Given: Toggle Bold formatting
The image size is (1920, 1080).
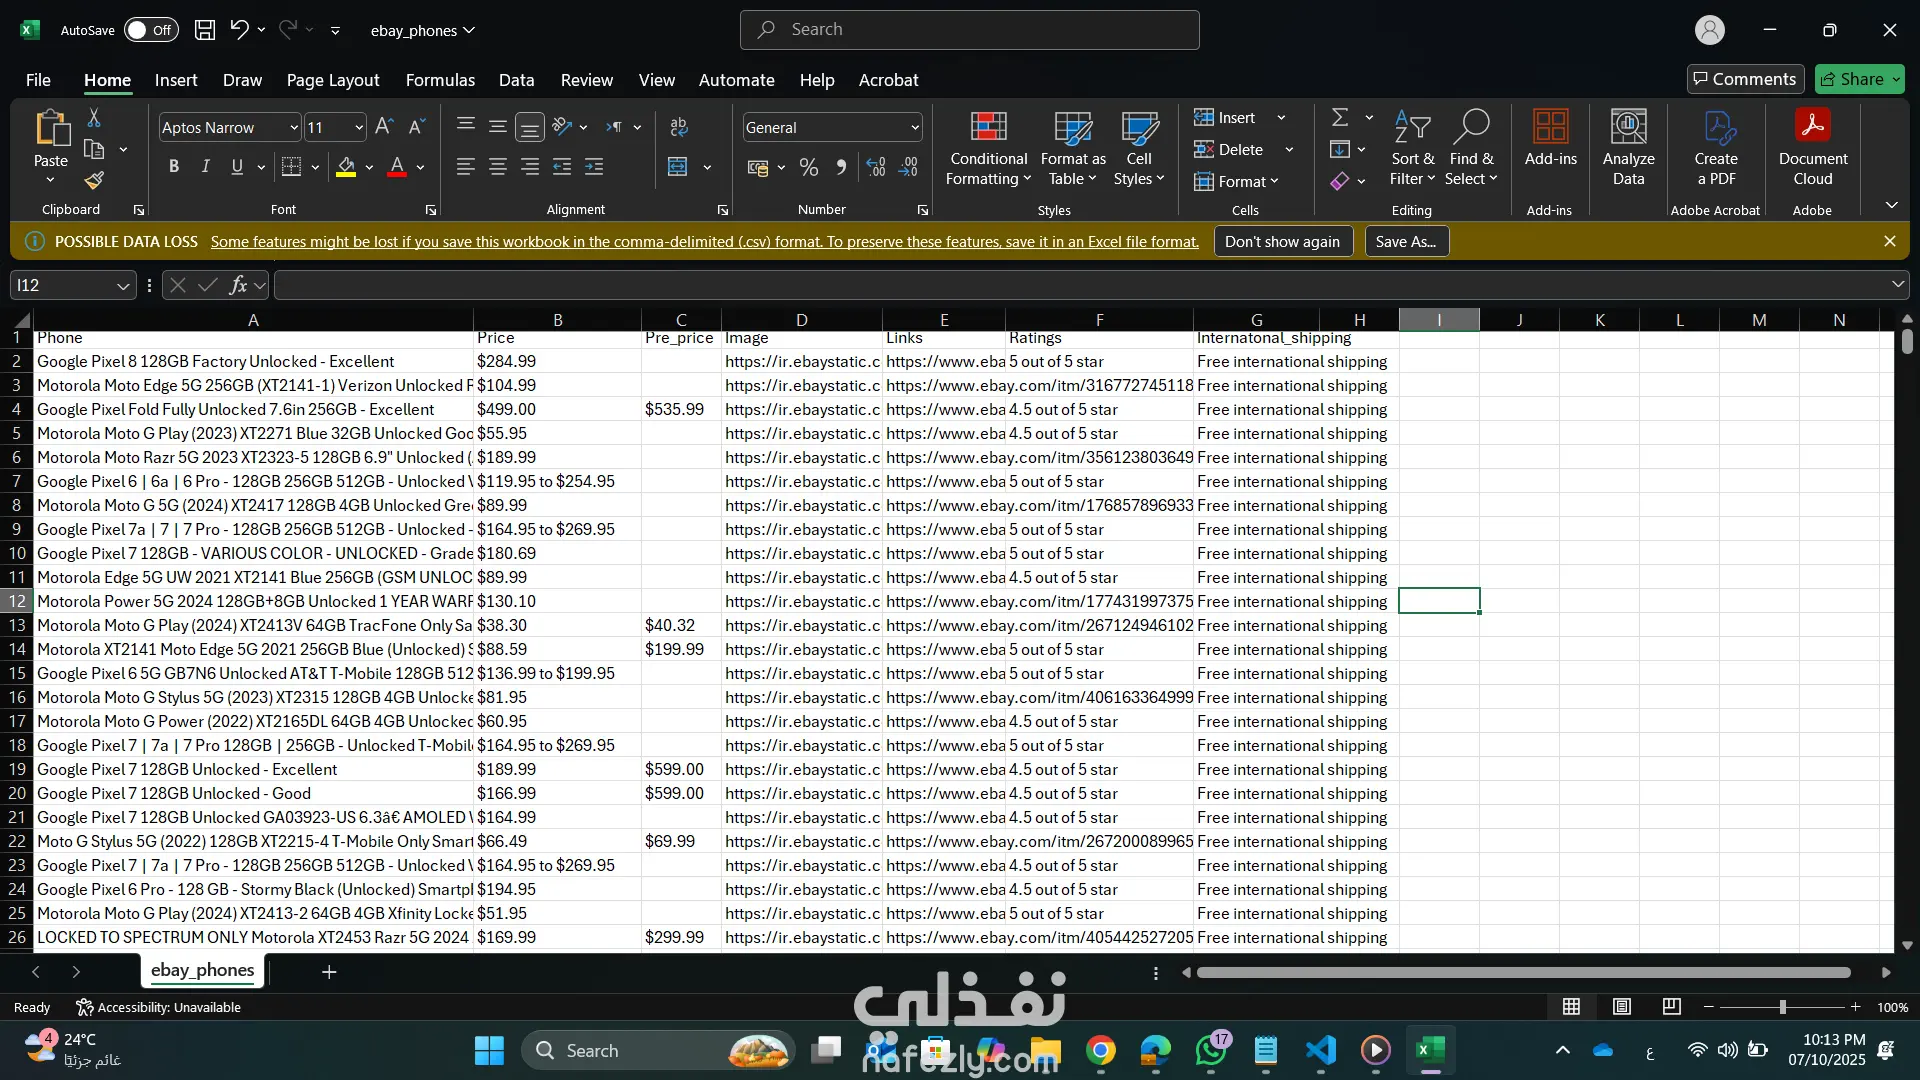Looking at the screenshot, I should tap(174, 167).
